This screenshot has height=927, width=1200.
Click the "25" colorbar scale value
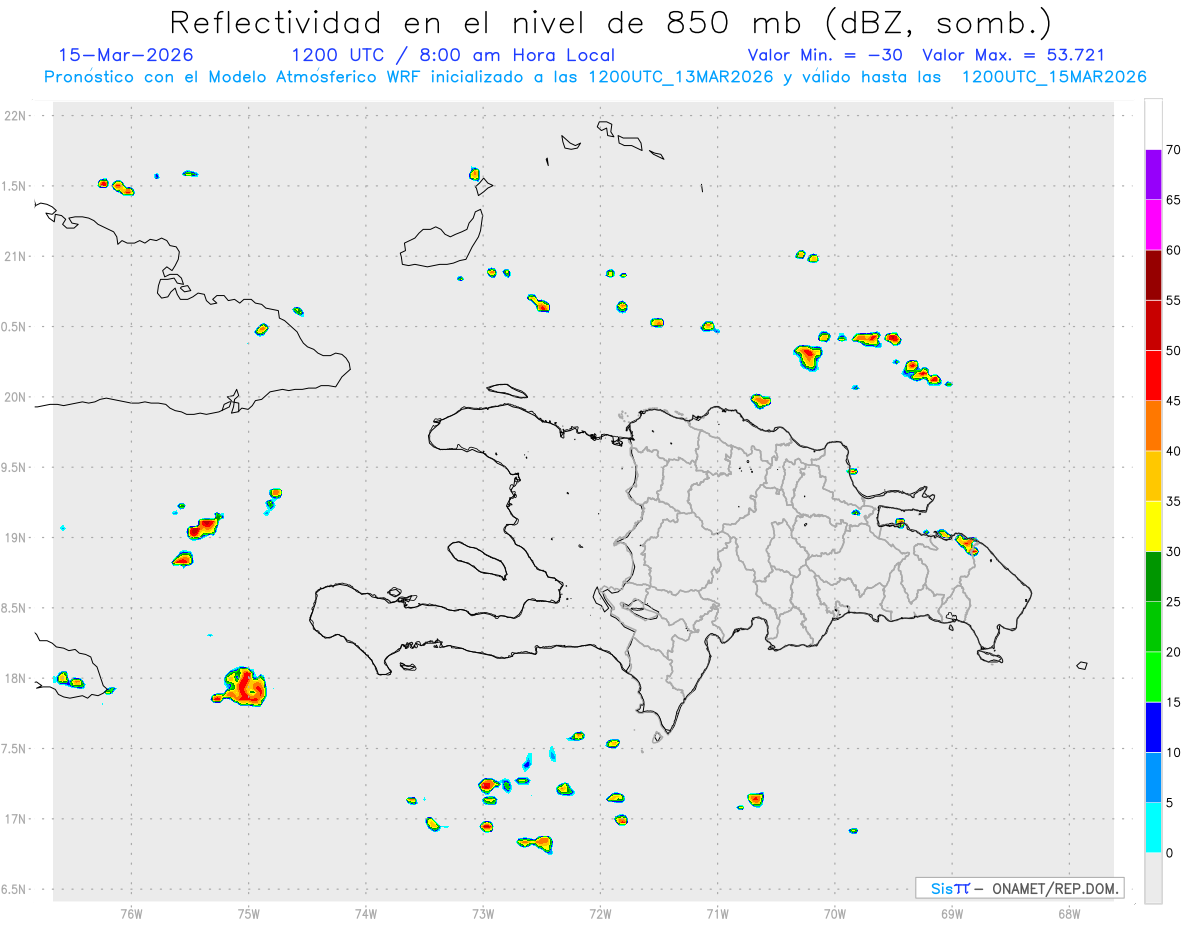pyautogui.click(x=1174, y=602)
